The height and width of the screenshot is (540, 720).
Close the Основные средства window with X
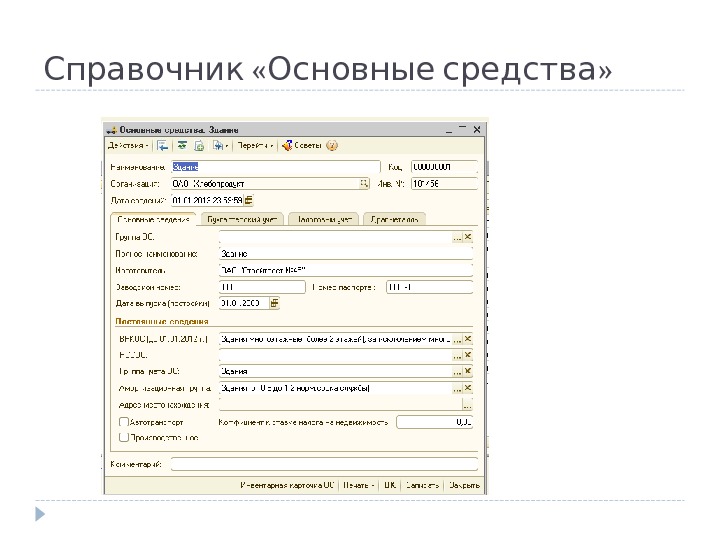pos(477,130)
